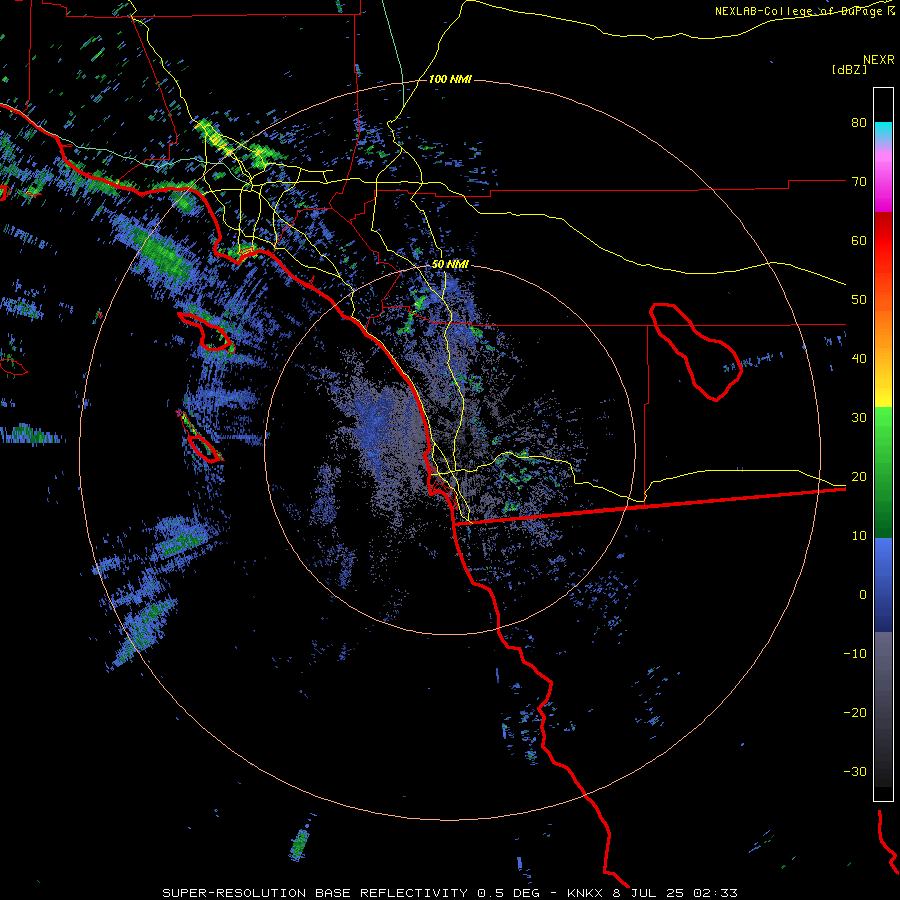Click the 30 value on the dBZ scale
Image resolution: width=900 pixels, height=900 pixels.
(859, 418)
